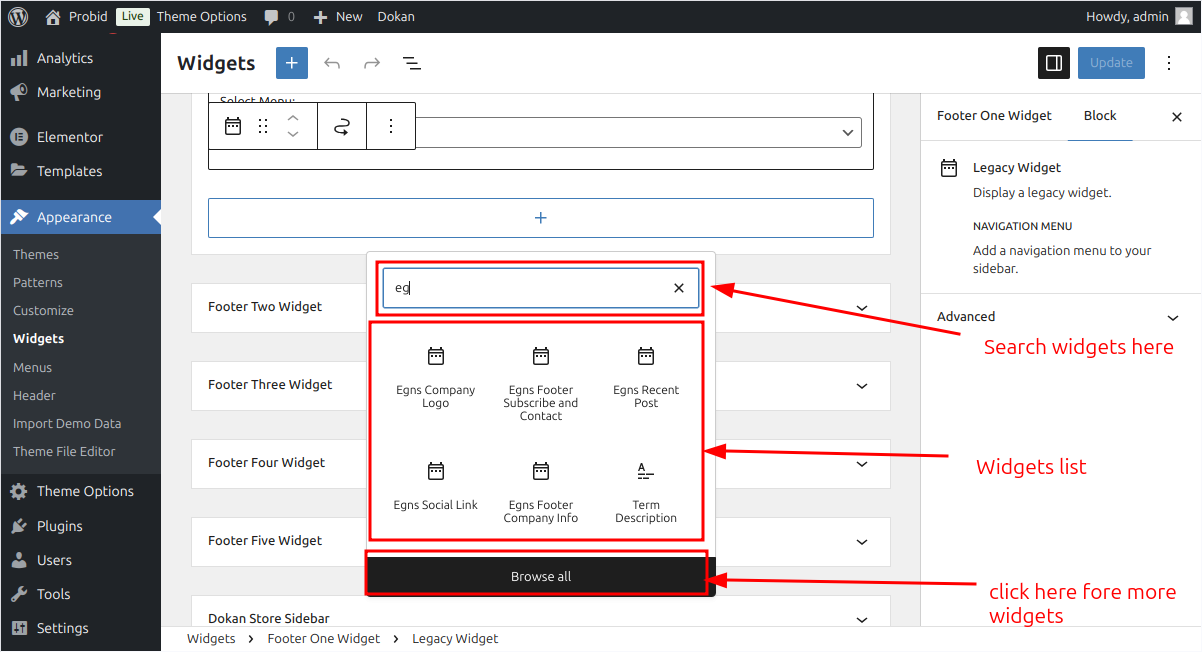The image size is (1202, 652).
Task: Expand the Advanced panel section
Action: coord(1060,317)
